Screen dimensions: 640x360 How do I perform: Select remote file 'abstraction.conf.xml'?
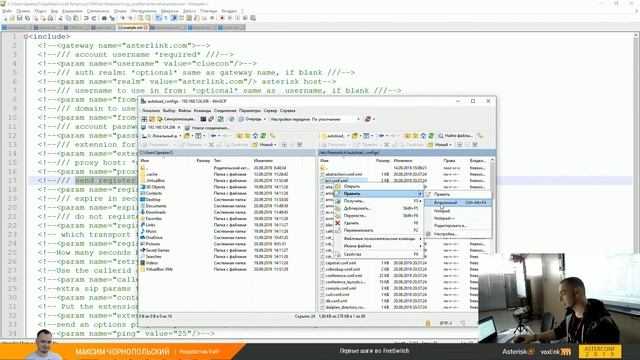[x=344, y=174]
